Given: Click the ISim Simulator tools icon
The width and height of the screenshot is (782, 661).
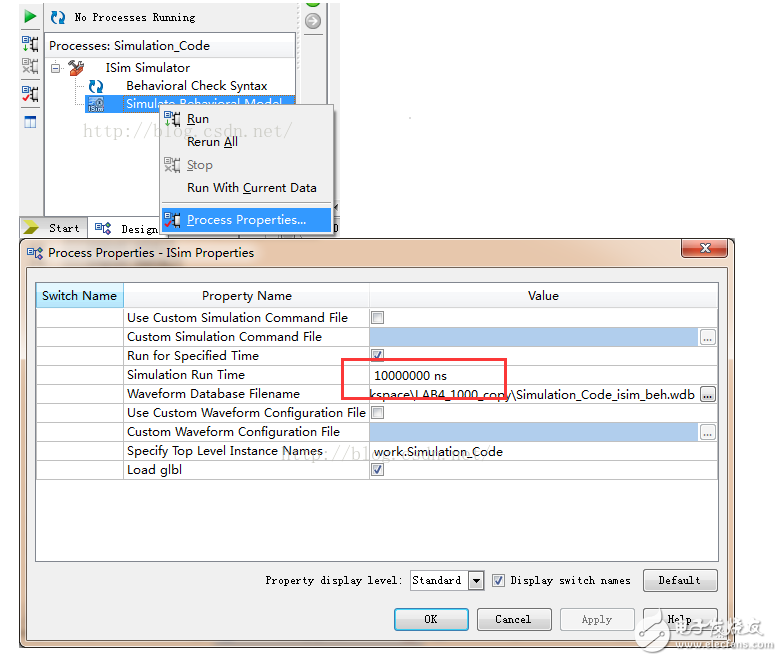Looking at the screenshot, I should [x=76, y=68].
